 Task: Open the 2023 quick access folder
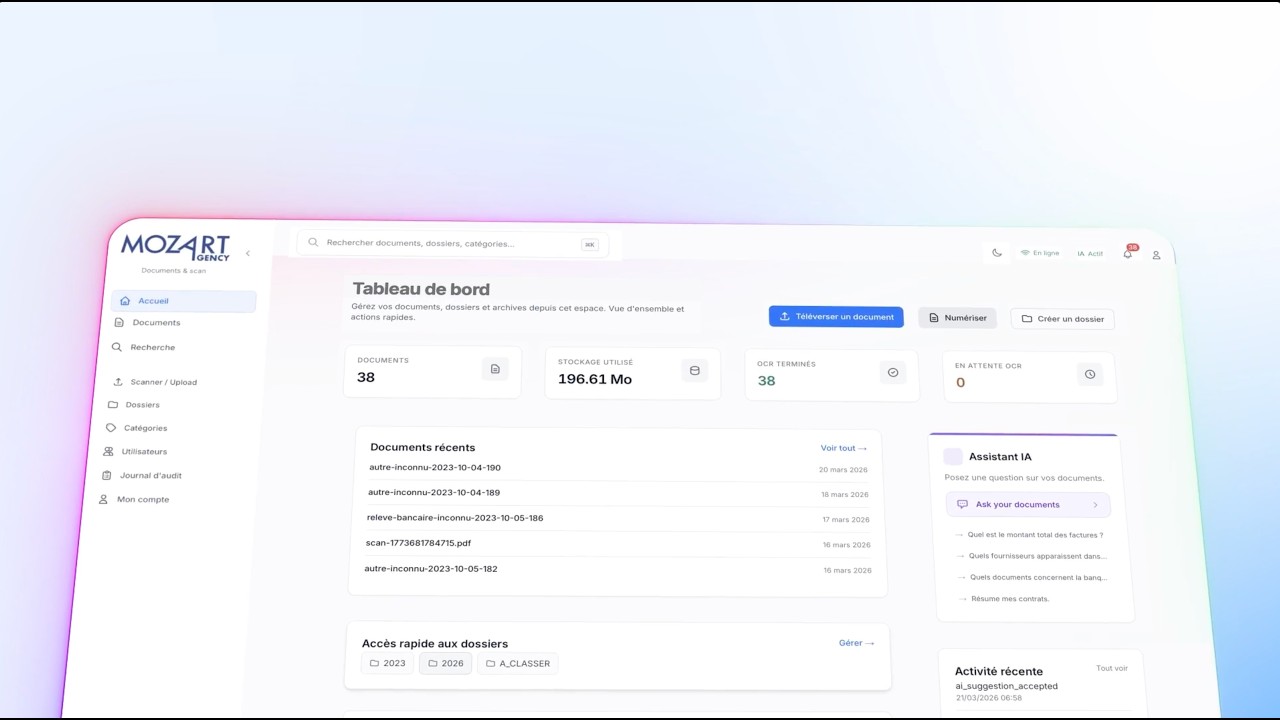tap(387, 663)
